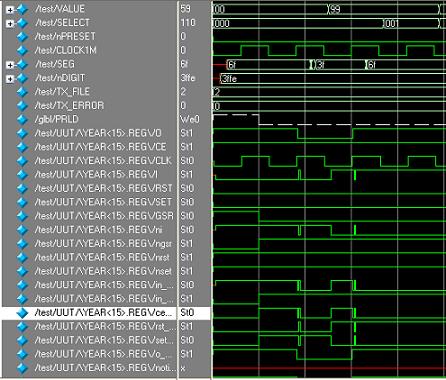
Task: Click the red unknown-state waveform of REG/noti
Action: pos(329,369)
